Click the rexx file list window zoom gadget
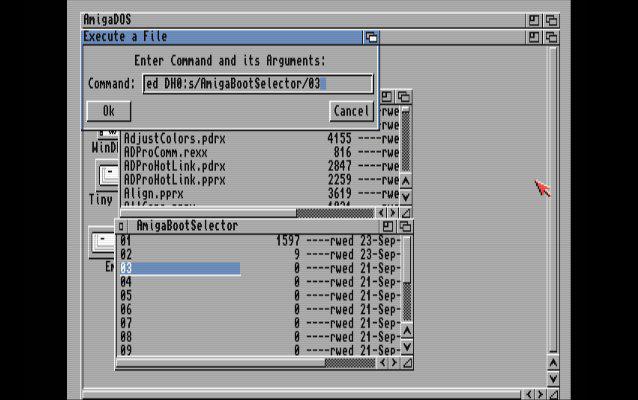Image resolution: width=638 pixels, height=400 pixels. [x=387, y=97]
